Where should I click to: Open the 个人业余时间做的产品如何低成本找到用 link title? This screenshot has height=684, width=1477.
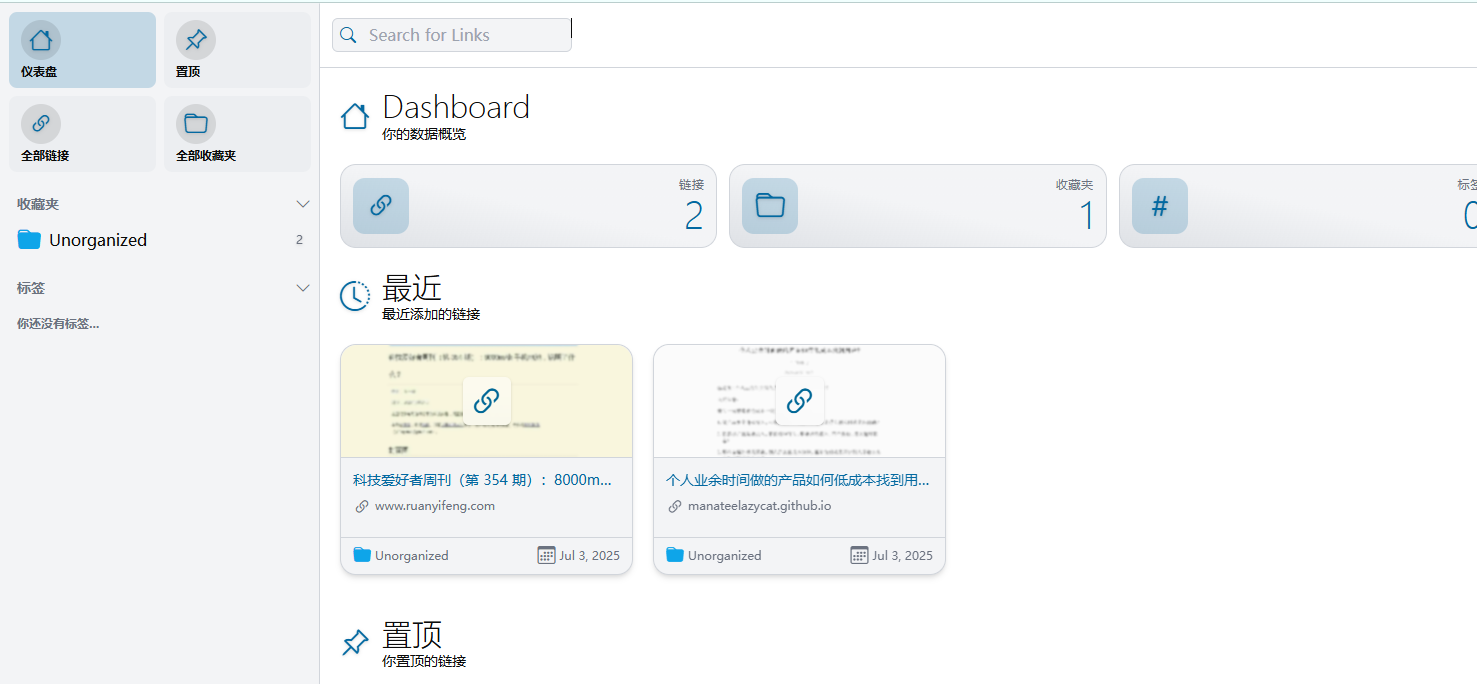click(798, 480)
